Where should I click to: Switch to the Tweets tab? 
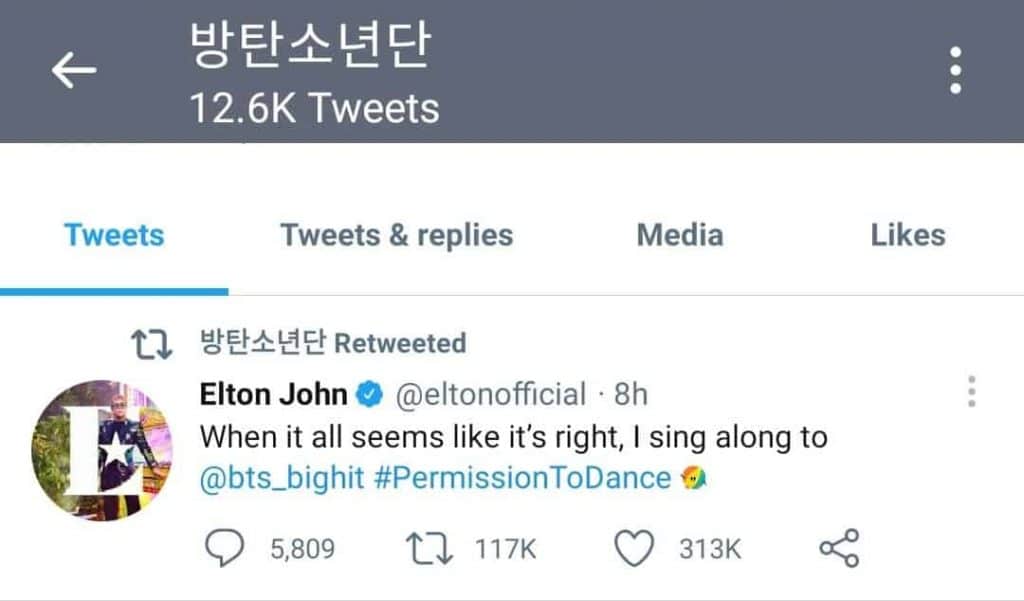pos(114,235)
